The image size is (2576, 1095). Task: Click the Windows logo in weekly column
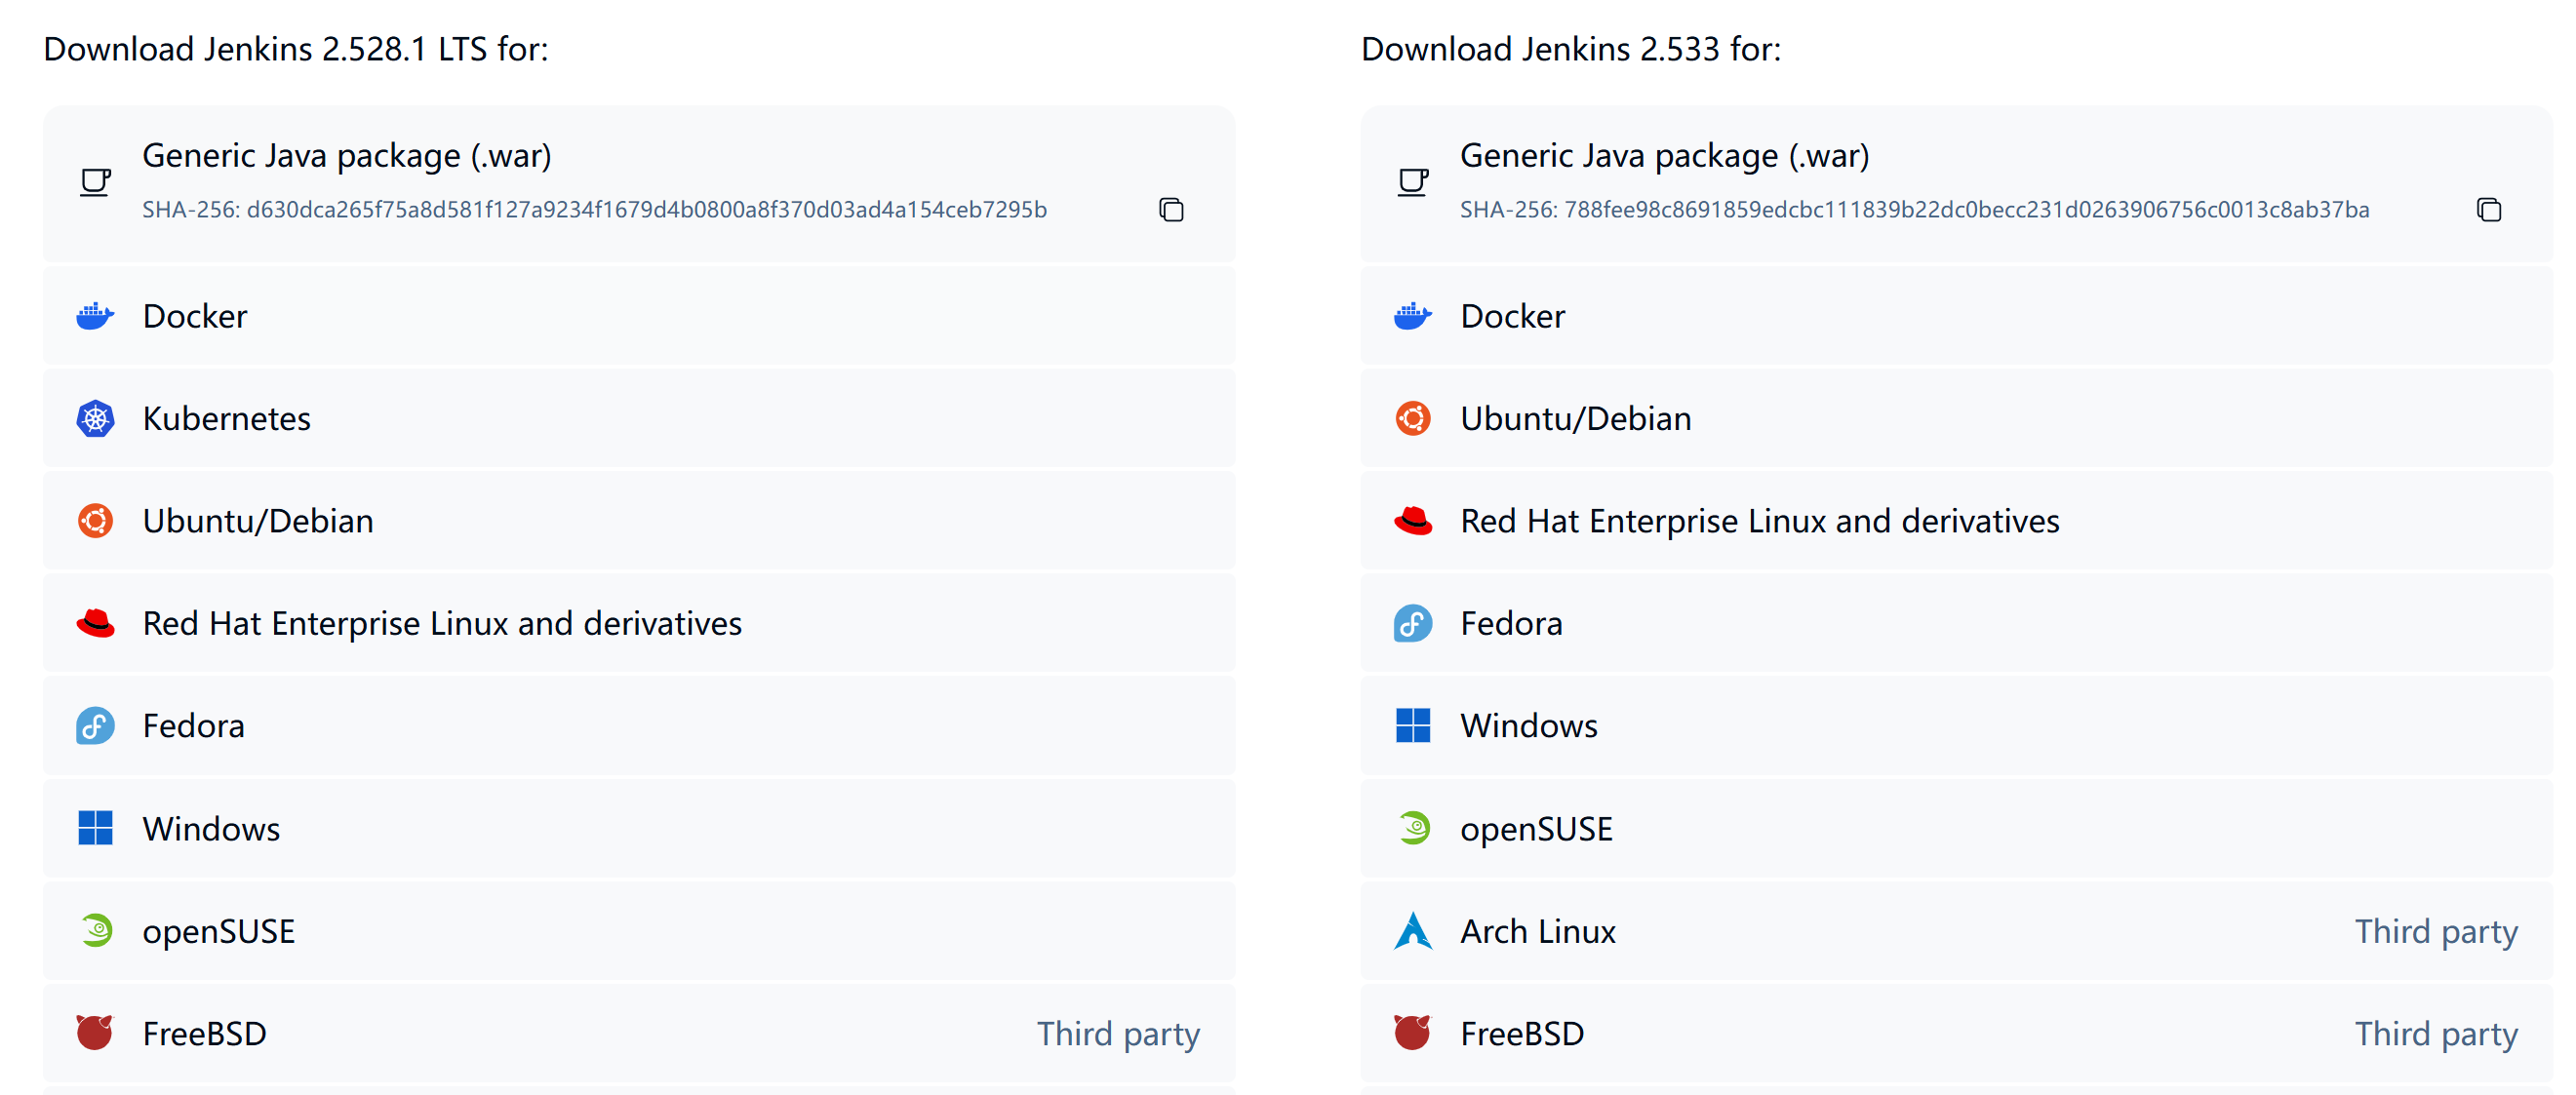pos(1412,726)
